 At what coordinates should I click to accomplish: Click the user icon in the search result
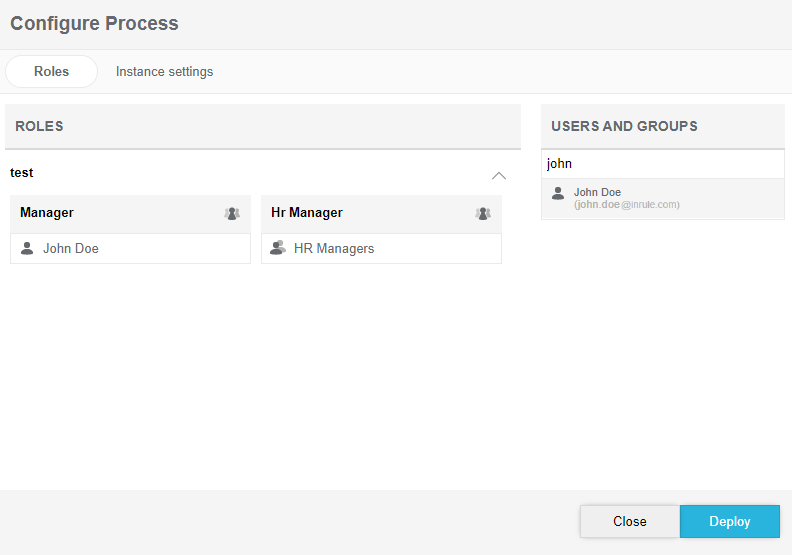pos(558,193)
